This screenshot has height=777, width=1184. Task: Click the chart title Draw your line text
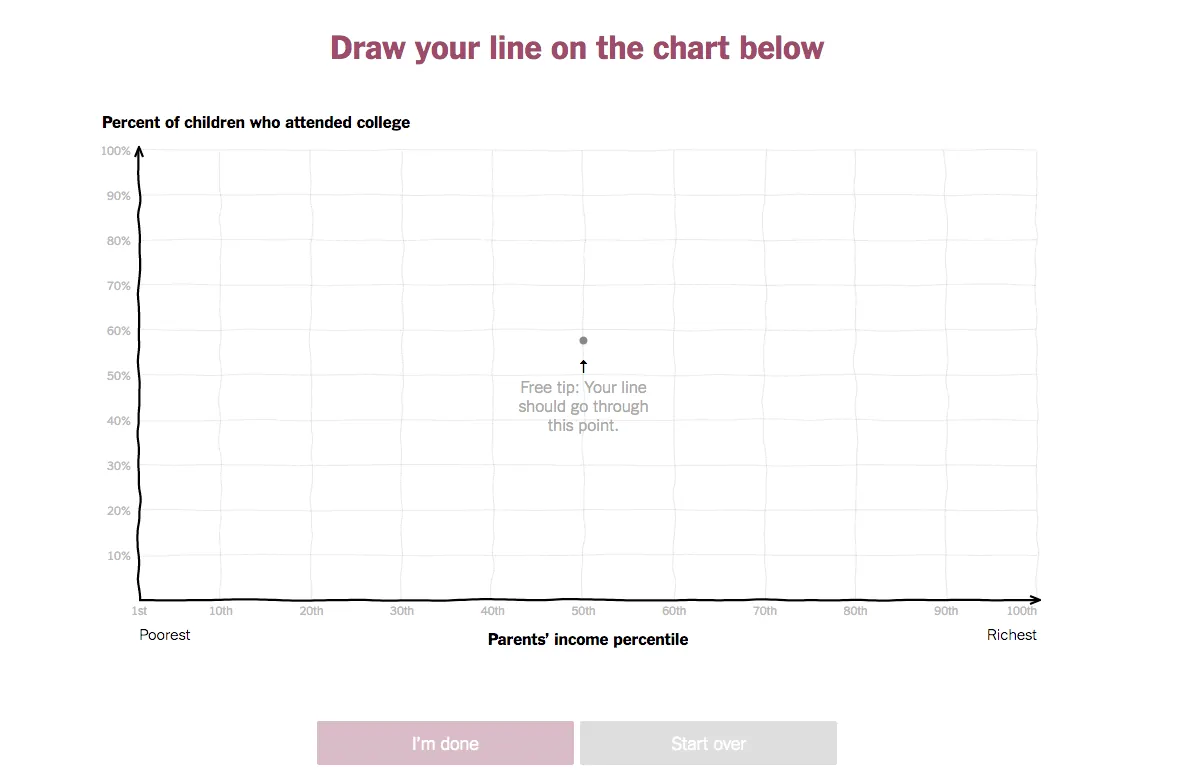[x=577, y=47]
